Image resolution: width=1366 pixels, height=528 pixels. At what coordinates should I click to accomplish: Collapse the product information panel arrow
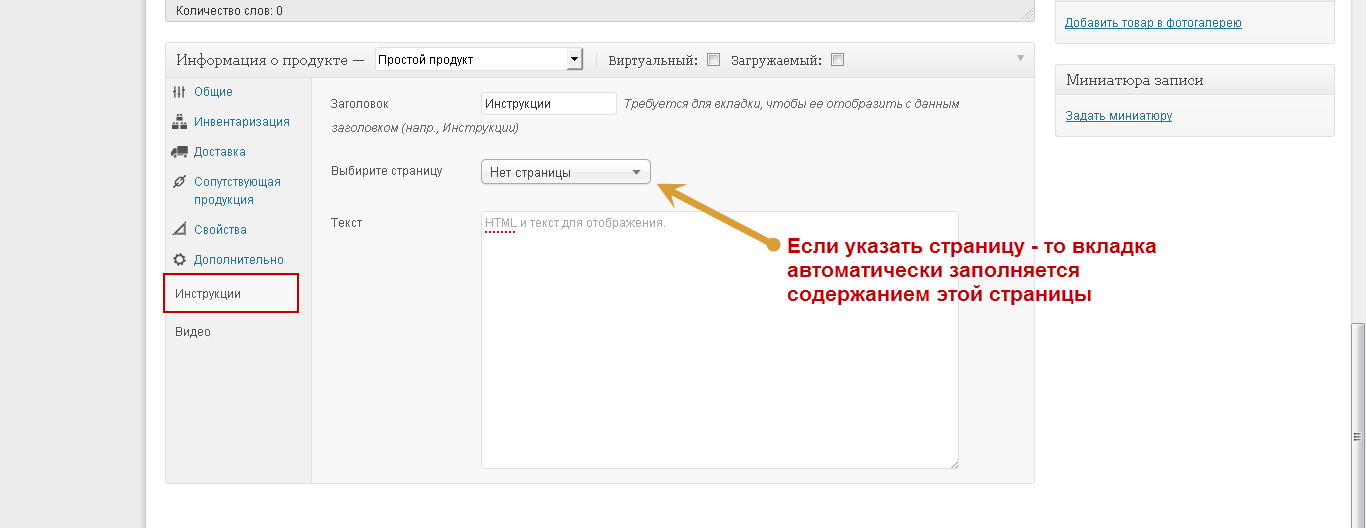pyautogui.click(x=1020, y=58)
